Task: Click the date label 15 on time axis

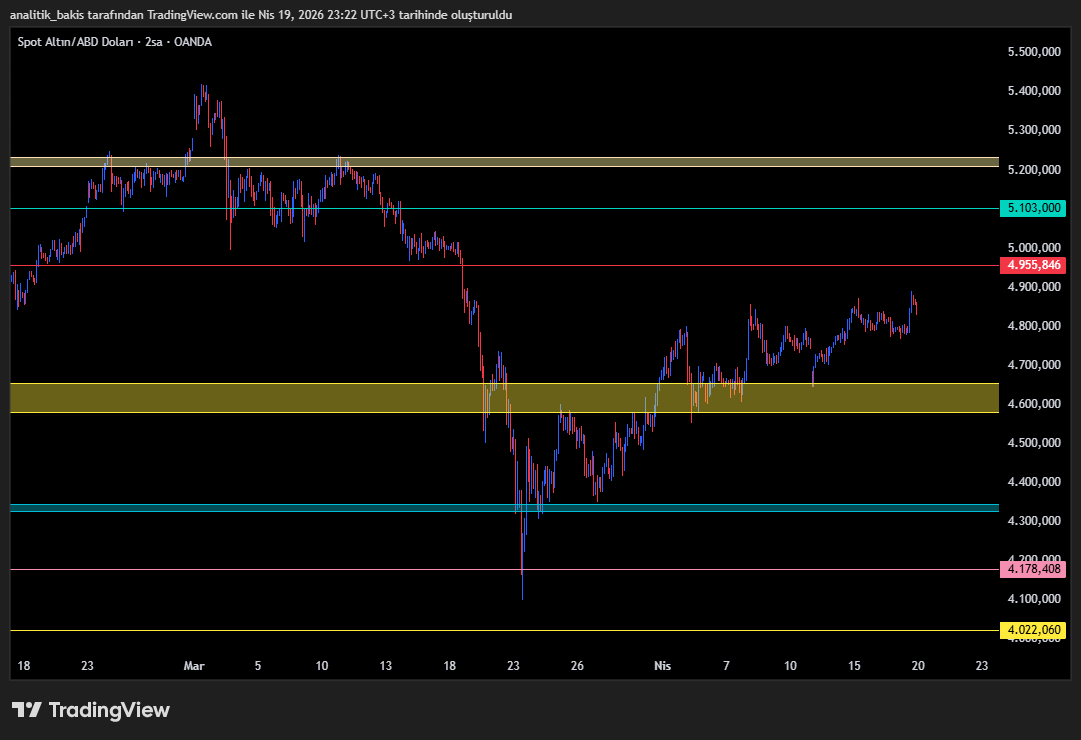Action: point(854,666)
